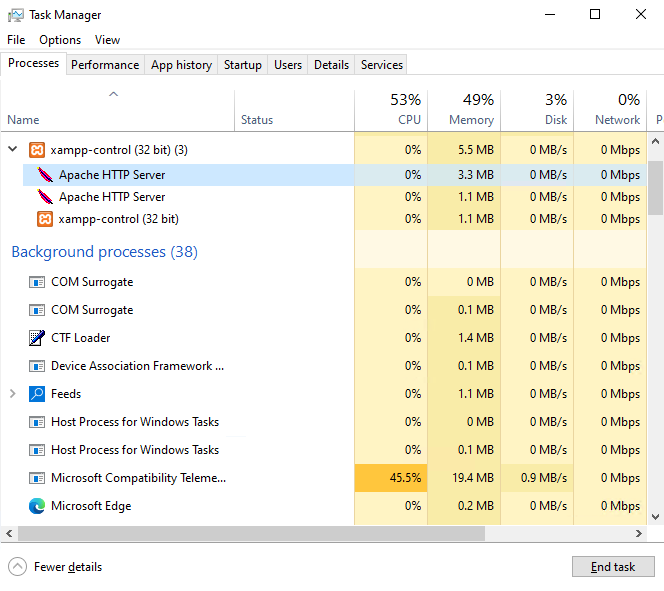Click the 5.5 MB memory value cell
The image size is (664, 591).
point(464,150)
